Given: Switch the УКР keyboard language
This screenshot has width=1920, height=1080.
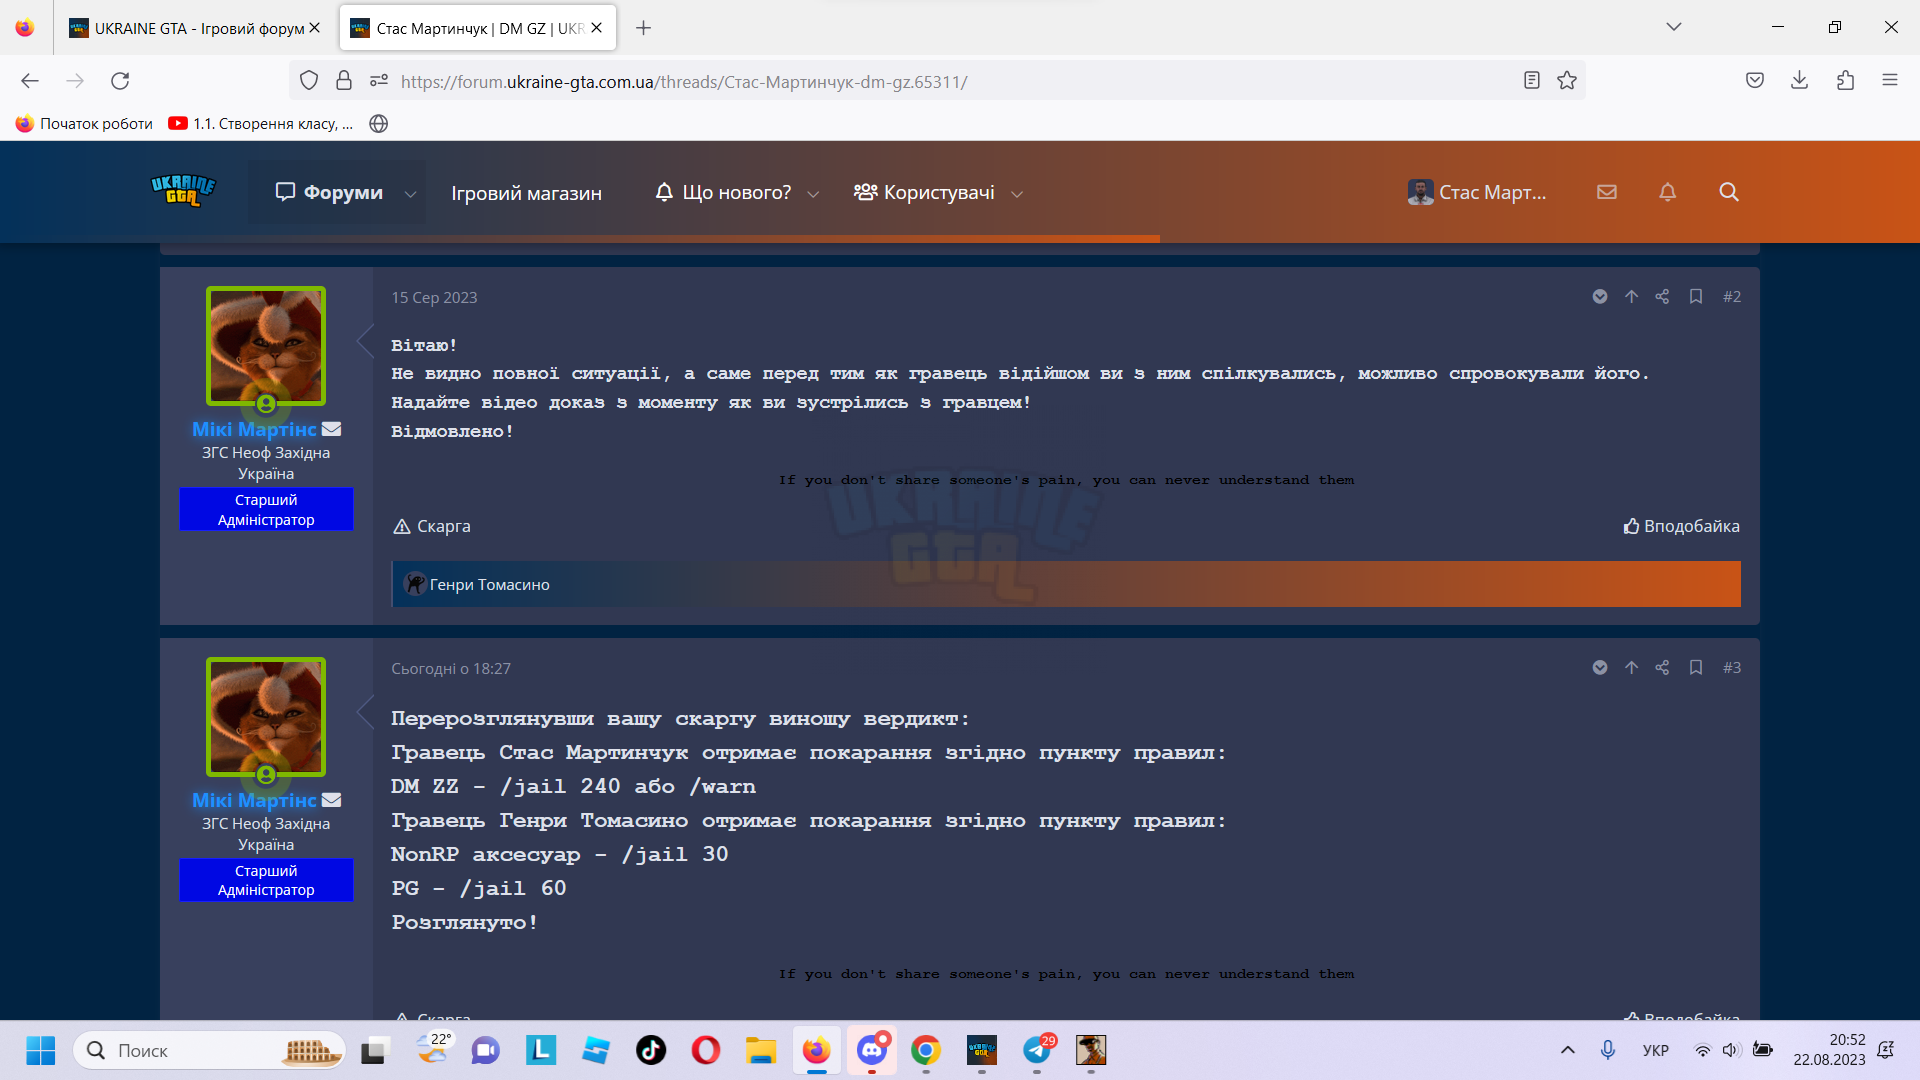Looking at the screenshot, I should click(x=1656, y=1051).
